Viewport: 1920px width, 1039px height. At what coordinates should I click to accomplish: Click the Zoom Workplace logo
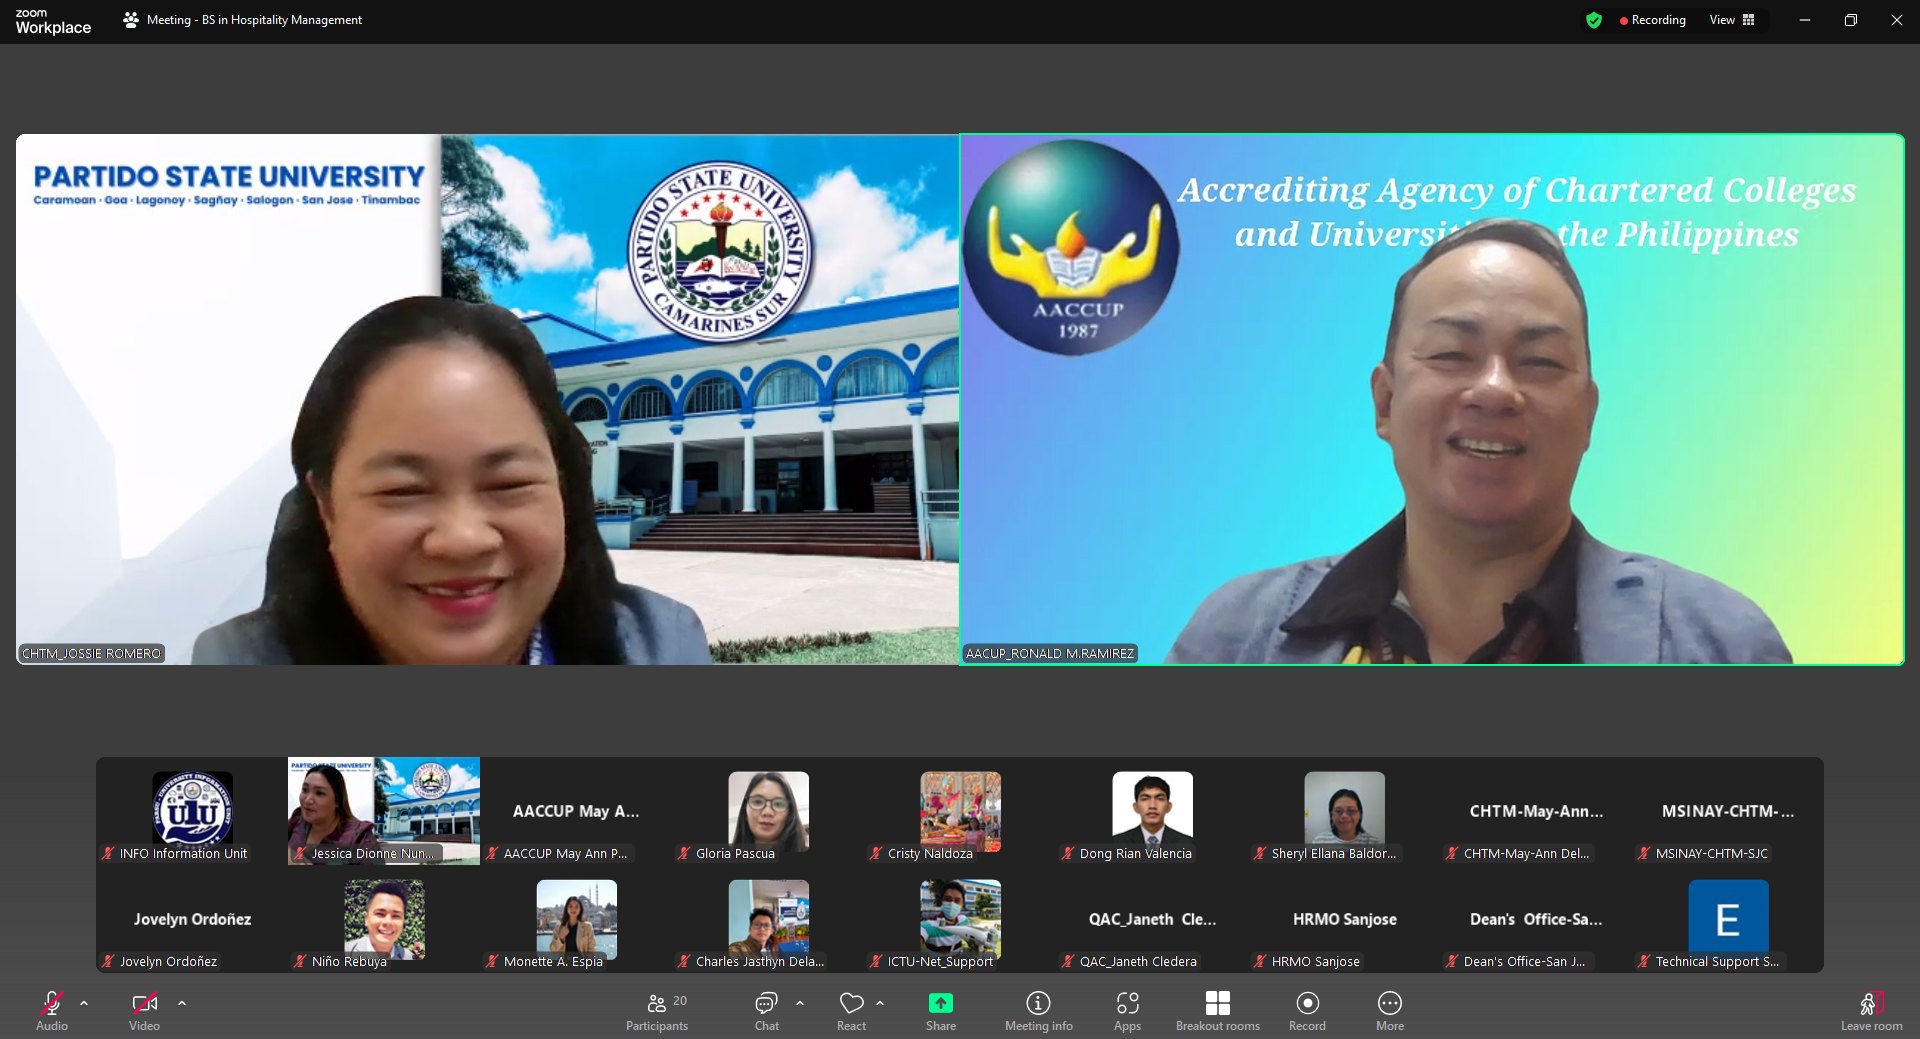tap(53, 21)
